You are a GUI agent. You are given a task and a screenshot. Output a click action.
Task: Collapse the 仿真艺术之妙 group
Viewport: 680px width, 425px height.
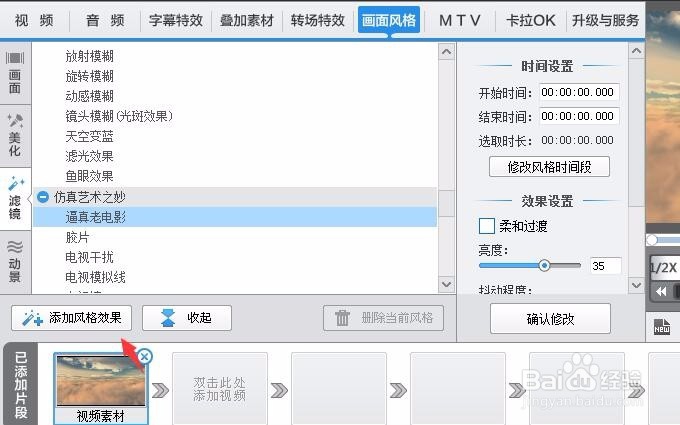point(42,197)
